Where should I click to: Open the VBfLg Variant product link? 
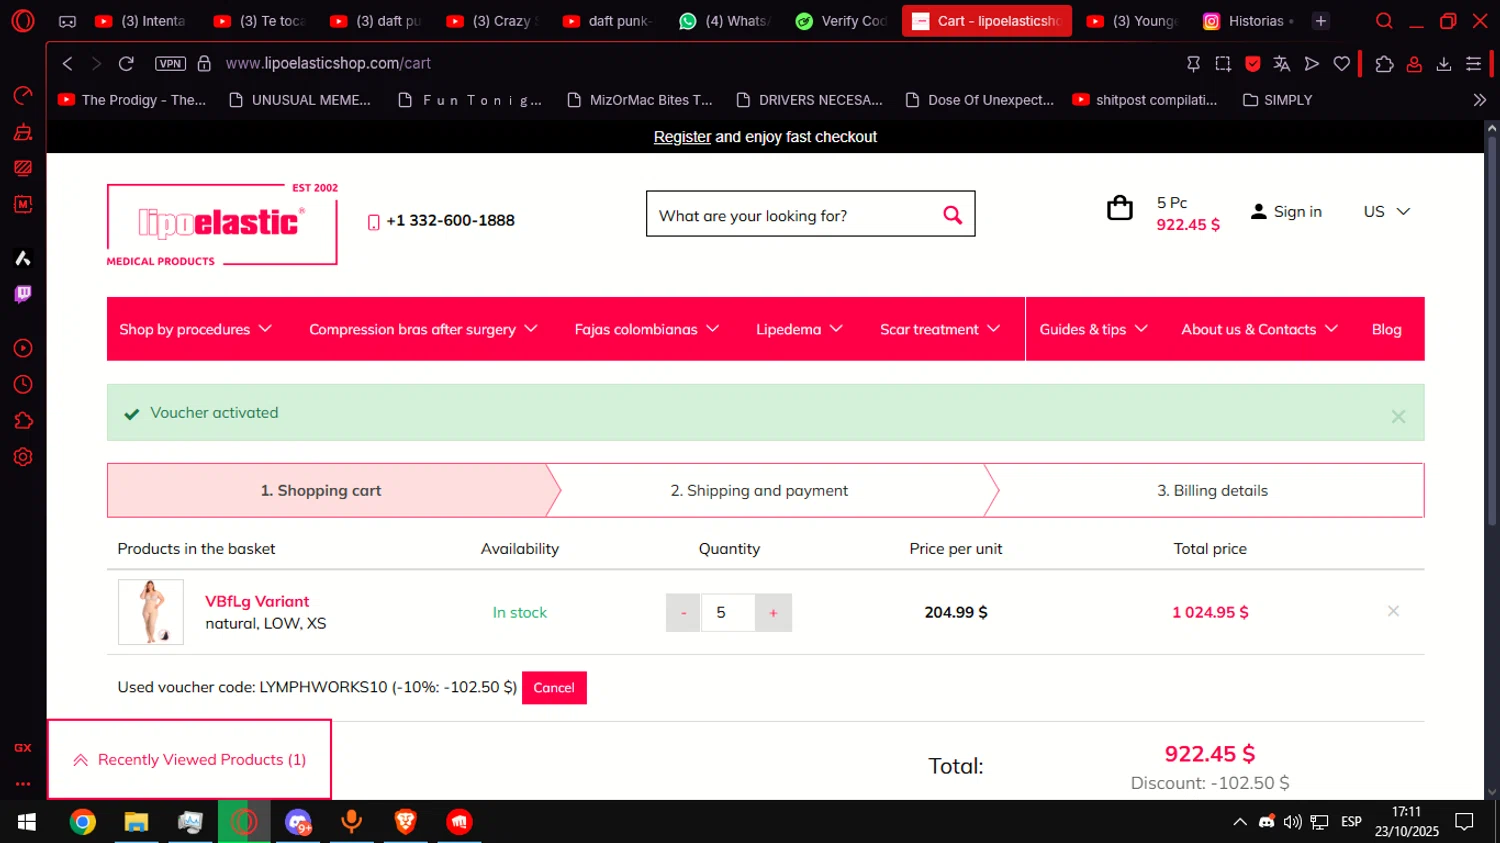point(257,601)
